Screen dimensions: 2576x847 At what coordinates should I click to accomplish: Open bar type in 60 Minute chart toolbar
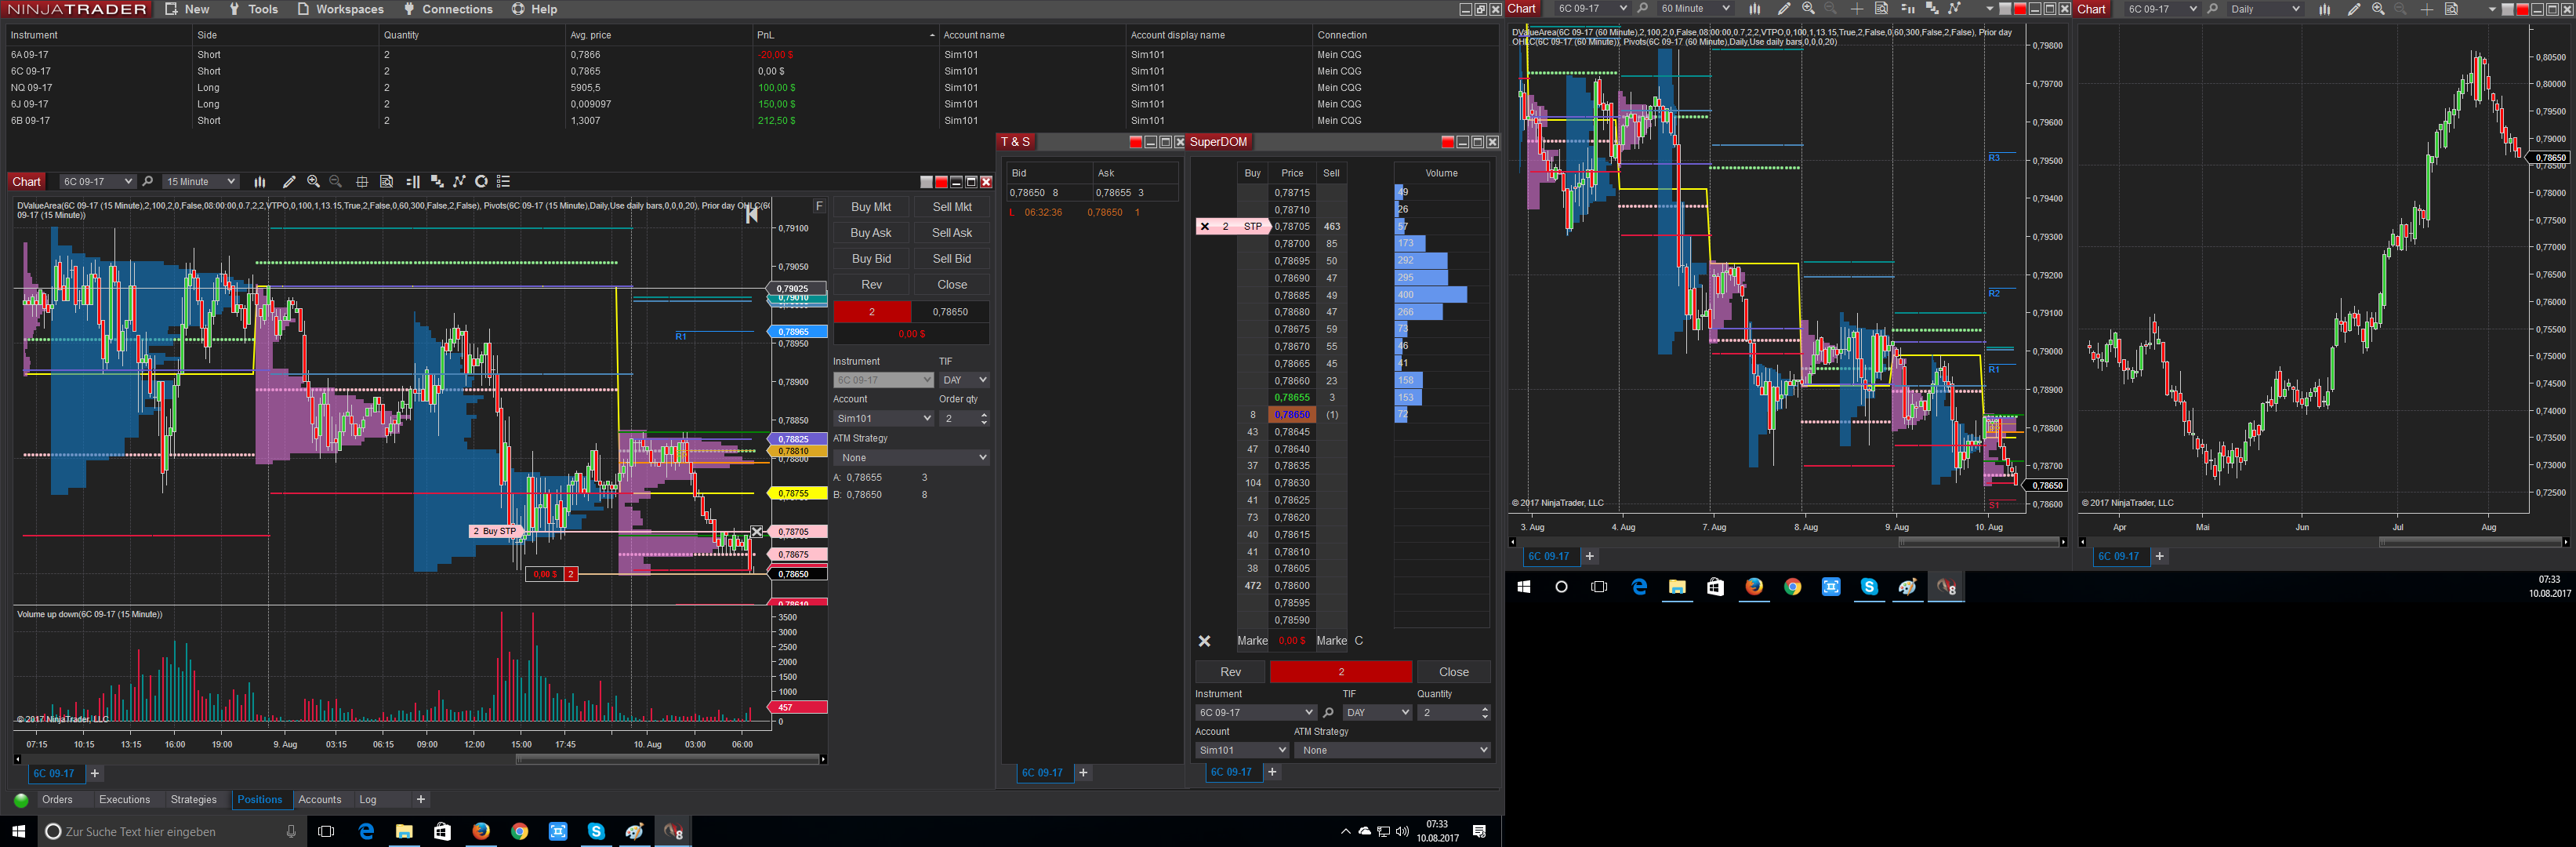[x=1755, y=9]
